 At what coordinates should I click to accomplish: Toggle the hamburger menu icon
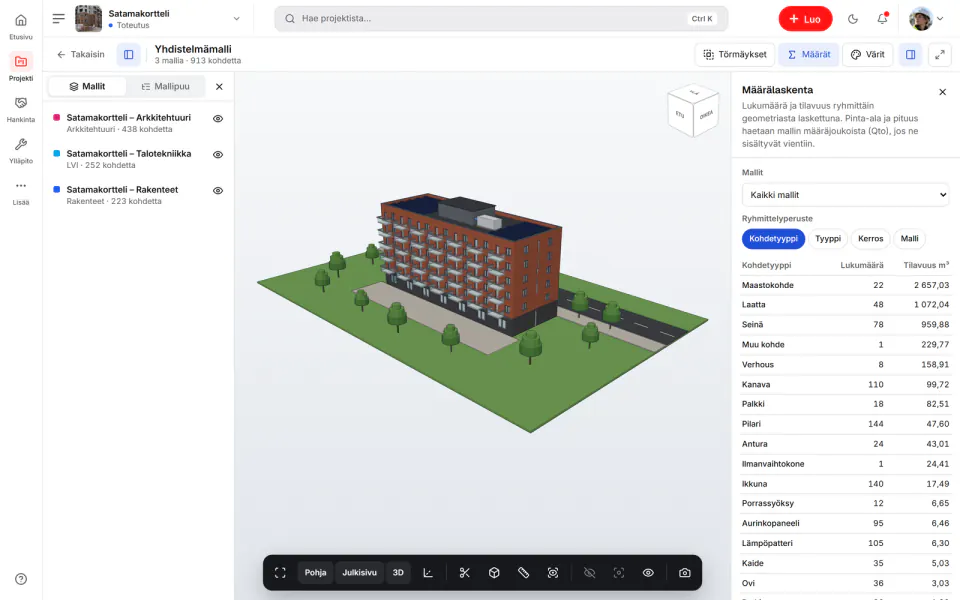[x=59, y=18]
